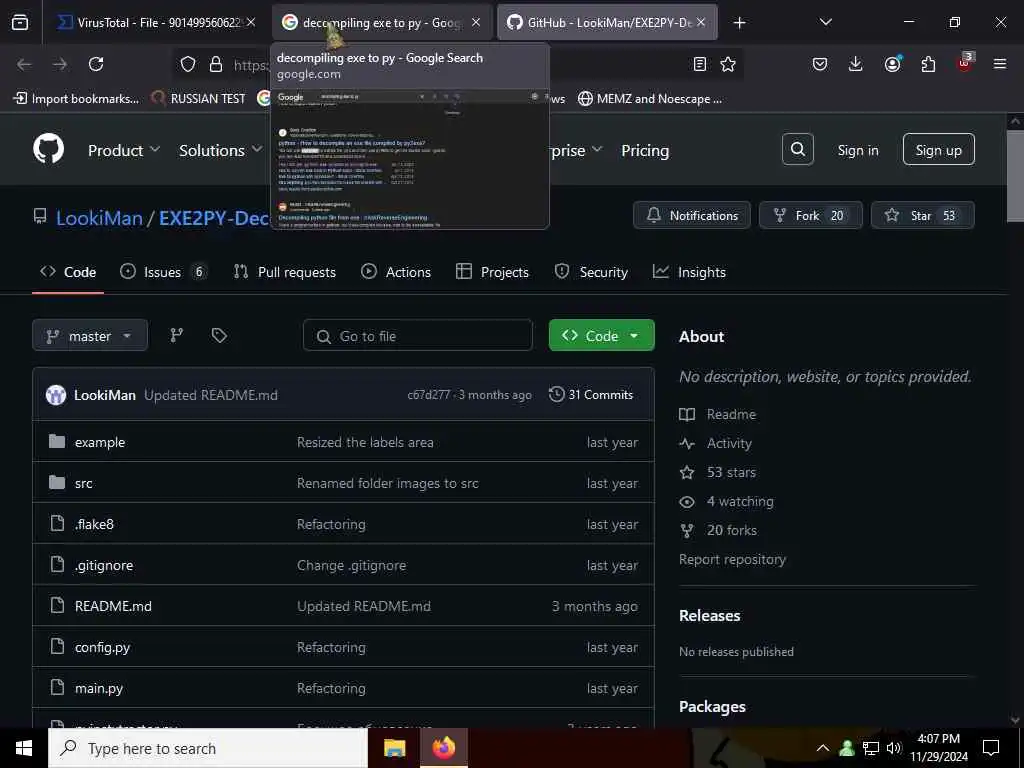The image size is (1024, 768).
Task: Open the GitHub search magnifier button
Action: 797,150
